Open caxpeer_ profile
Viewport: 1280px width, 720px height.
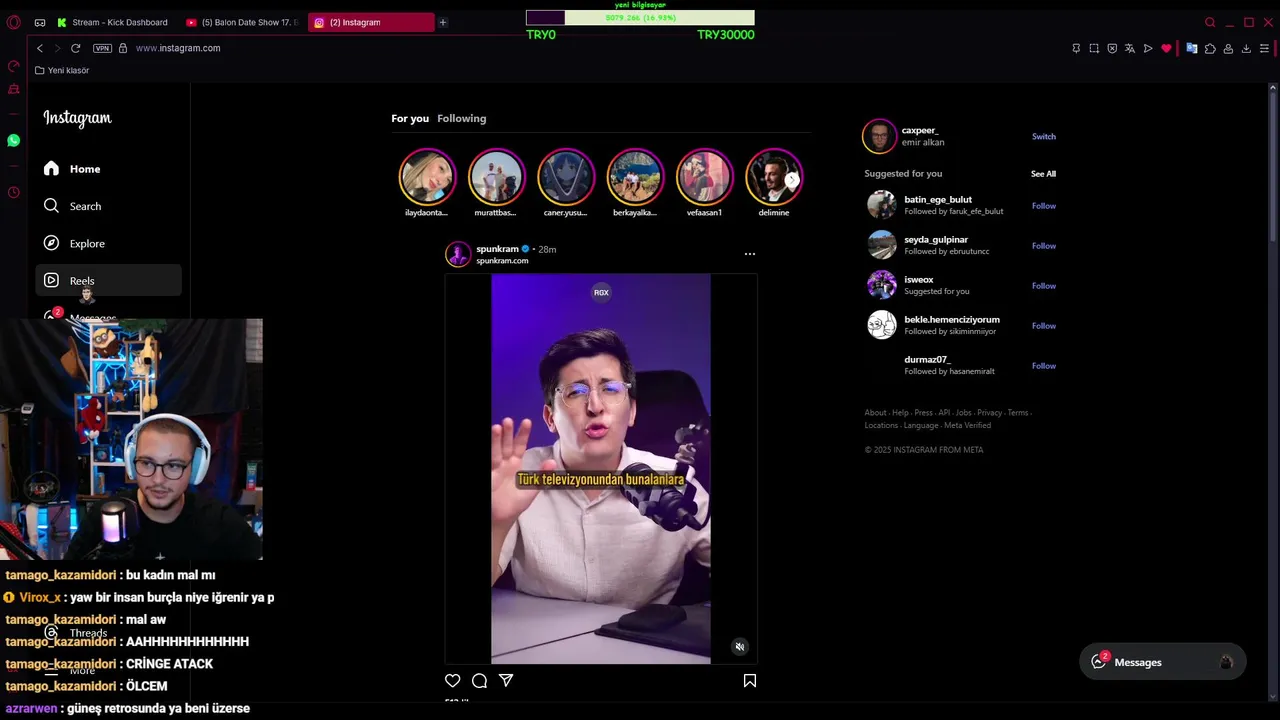920,131
